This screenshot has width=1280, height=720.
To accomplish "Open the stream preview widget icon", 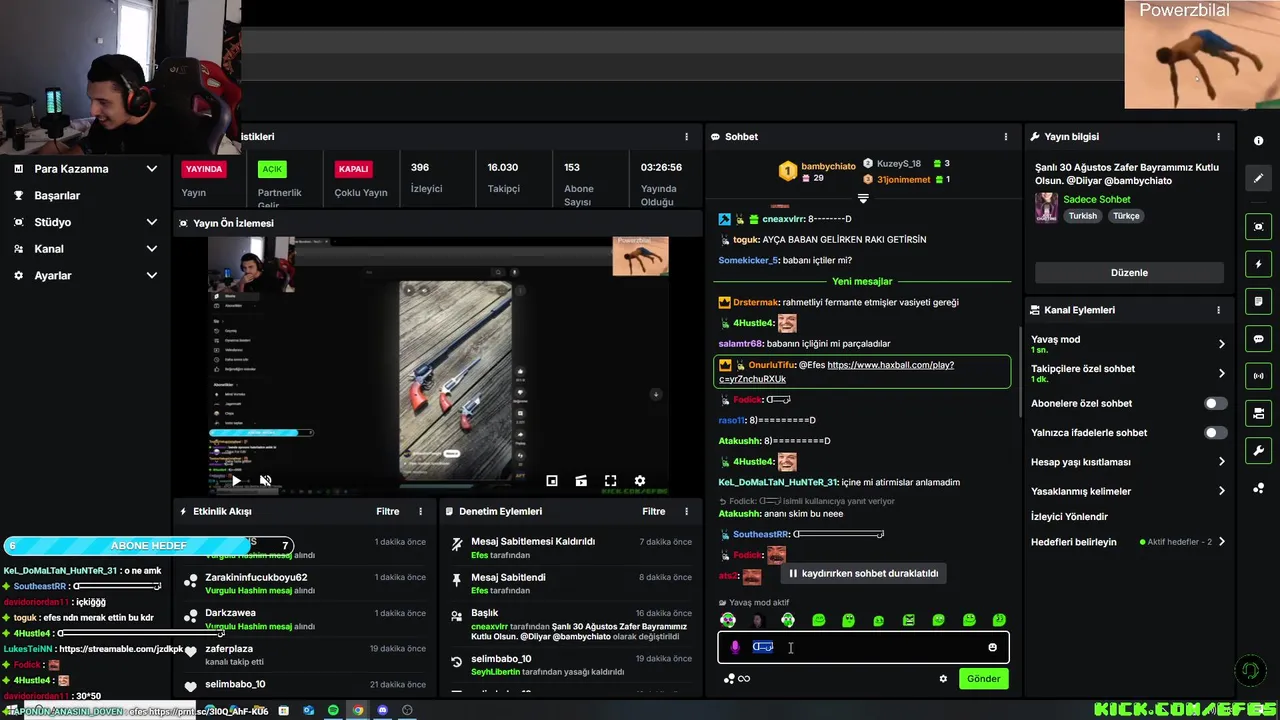I will pyautogui.click(x=1258, y=227).
